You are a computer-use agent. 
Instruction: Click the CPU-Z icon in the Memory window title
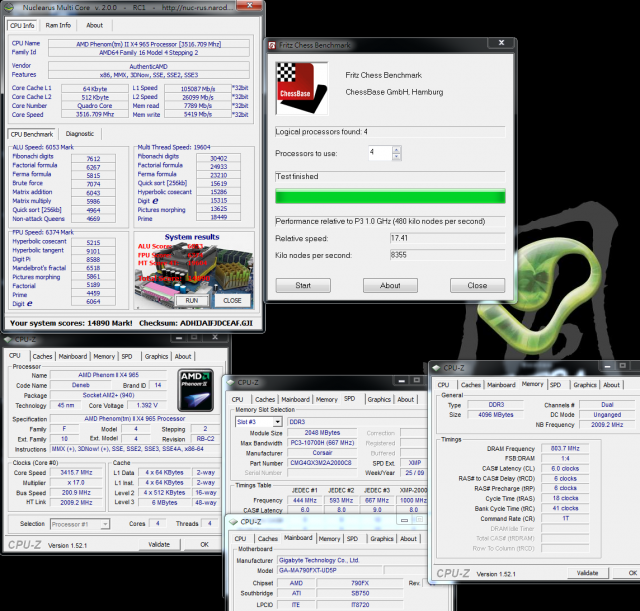[x=437, y=368]
